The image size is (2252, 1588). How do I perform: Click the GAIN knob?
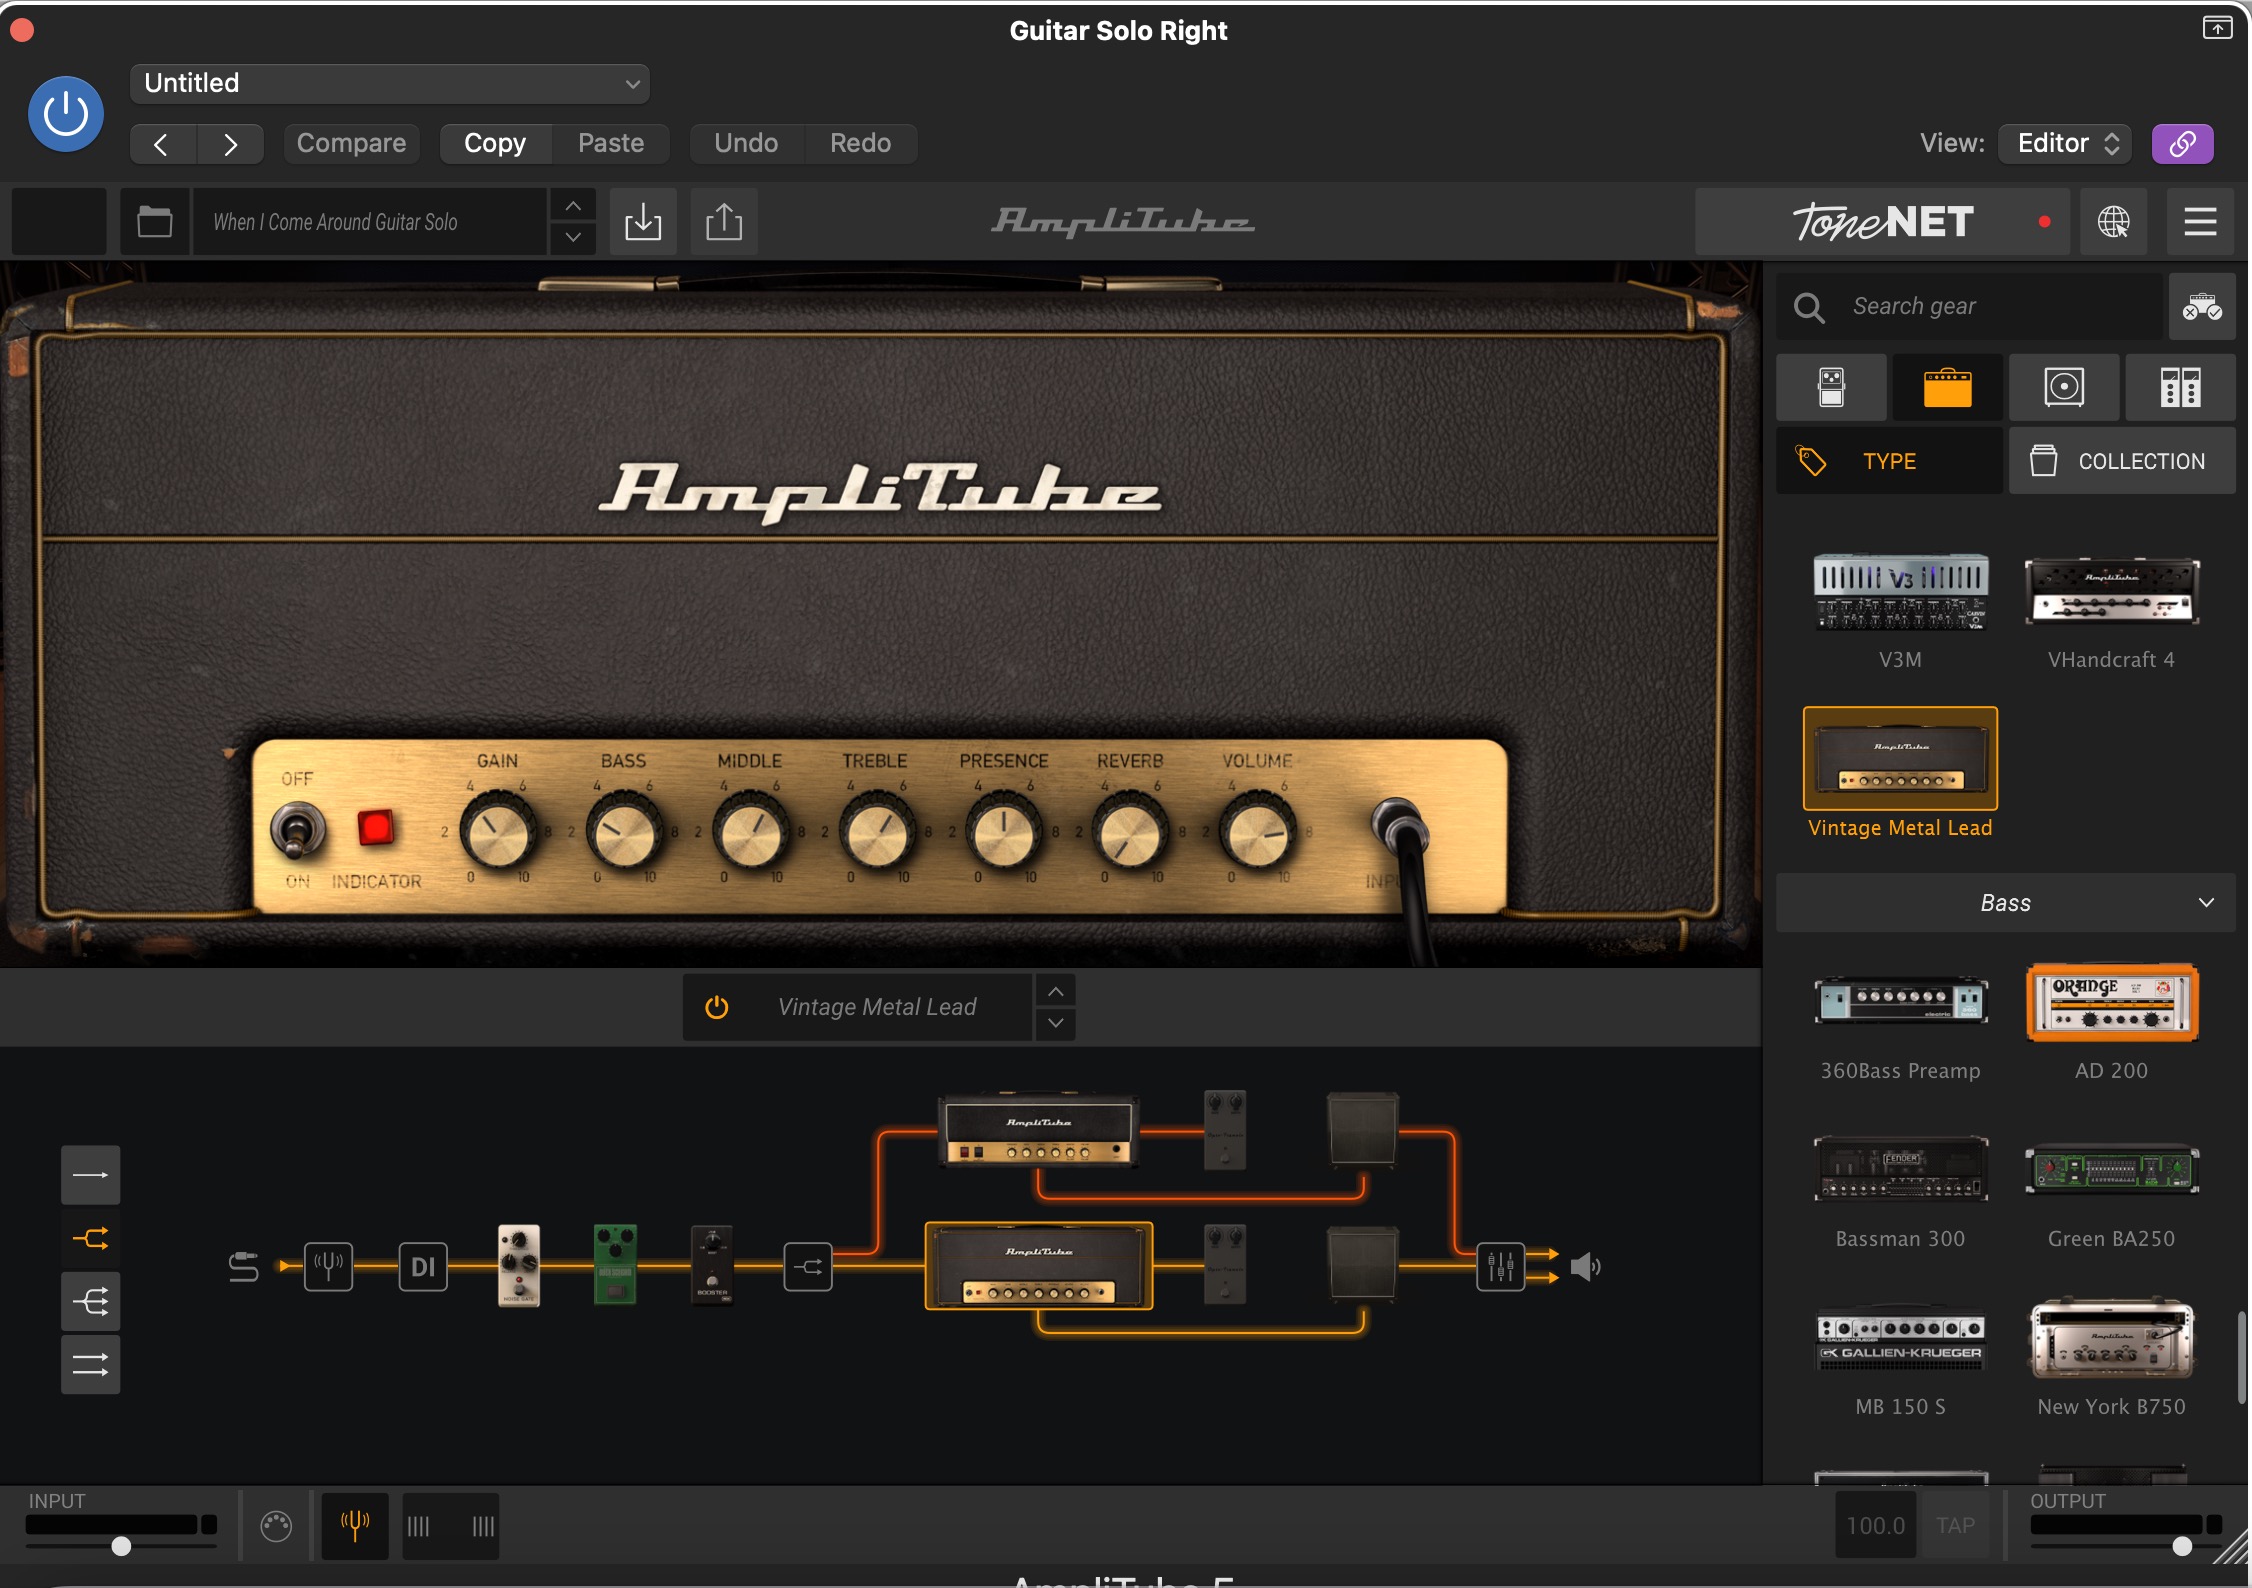pyautogui.click(x=496, y=832)
